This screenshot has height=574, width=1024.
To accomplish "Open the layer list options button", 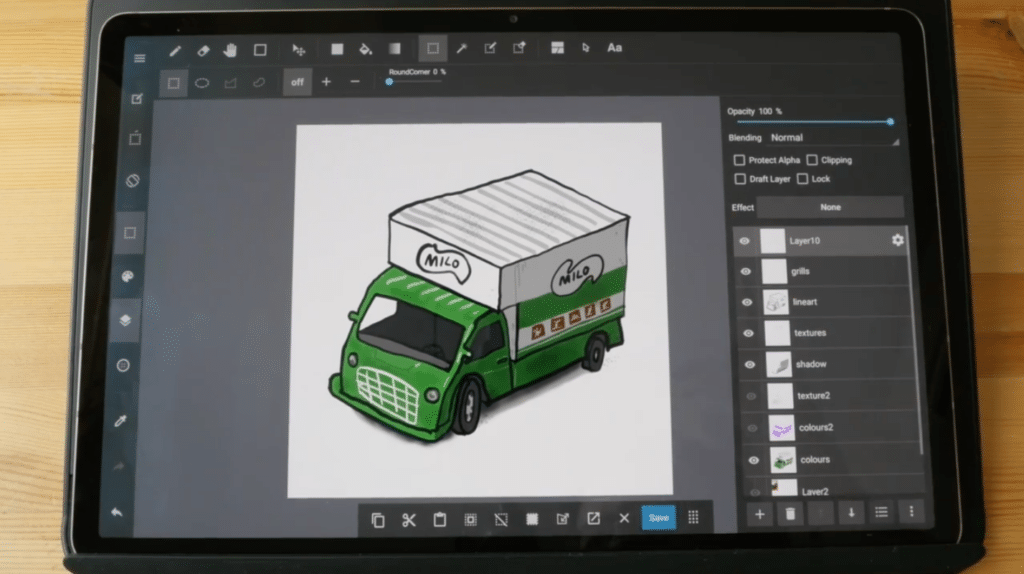I will coord(882,513).
